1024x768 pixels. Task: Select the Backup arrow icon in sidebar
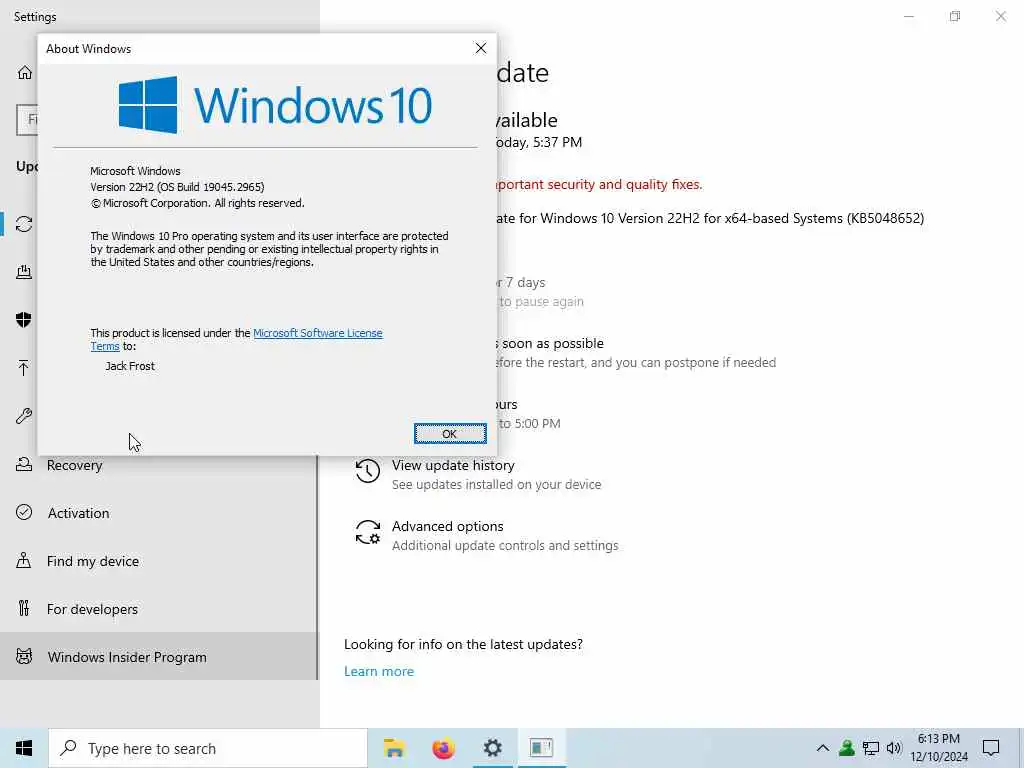pyautogui.click(x=24, y=368)
